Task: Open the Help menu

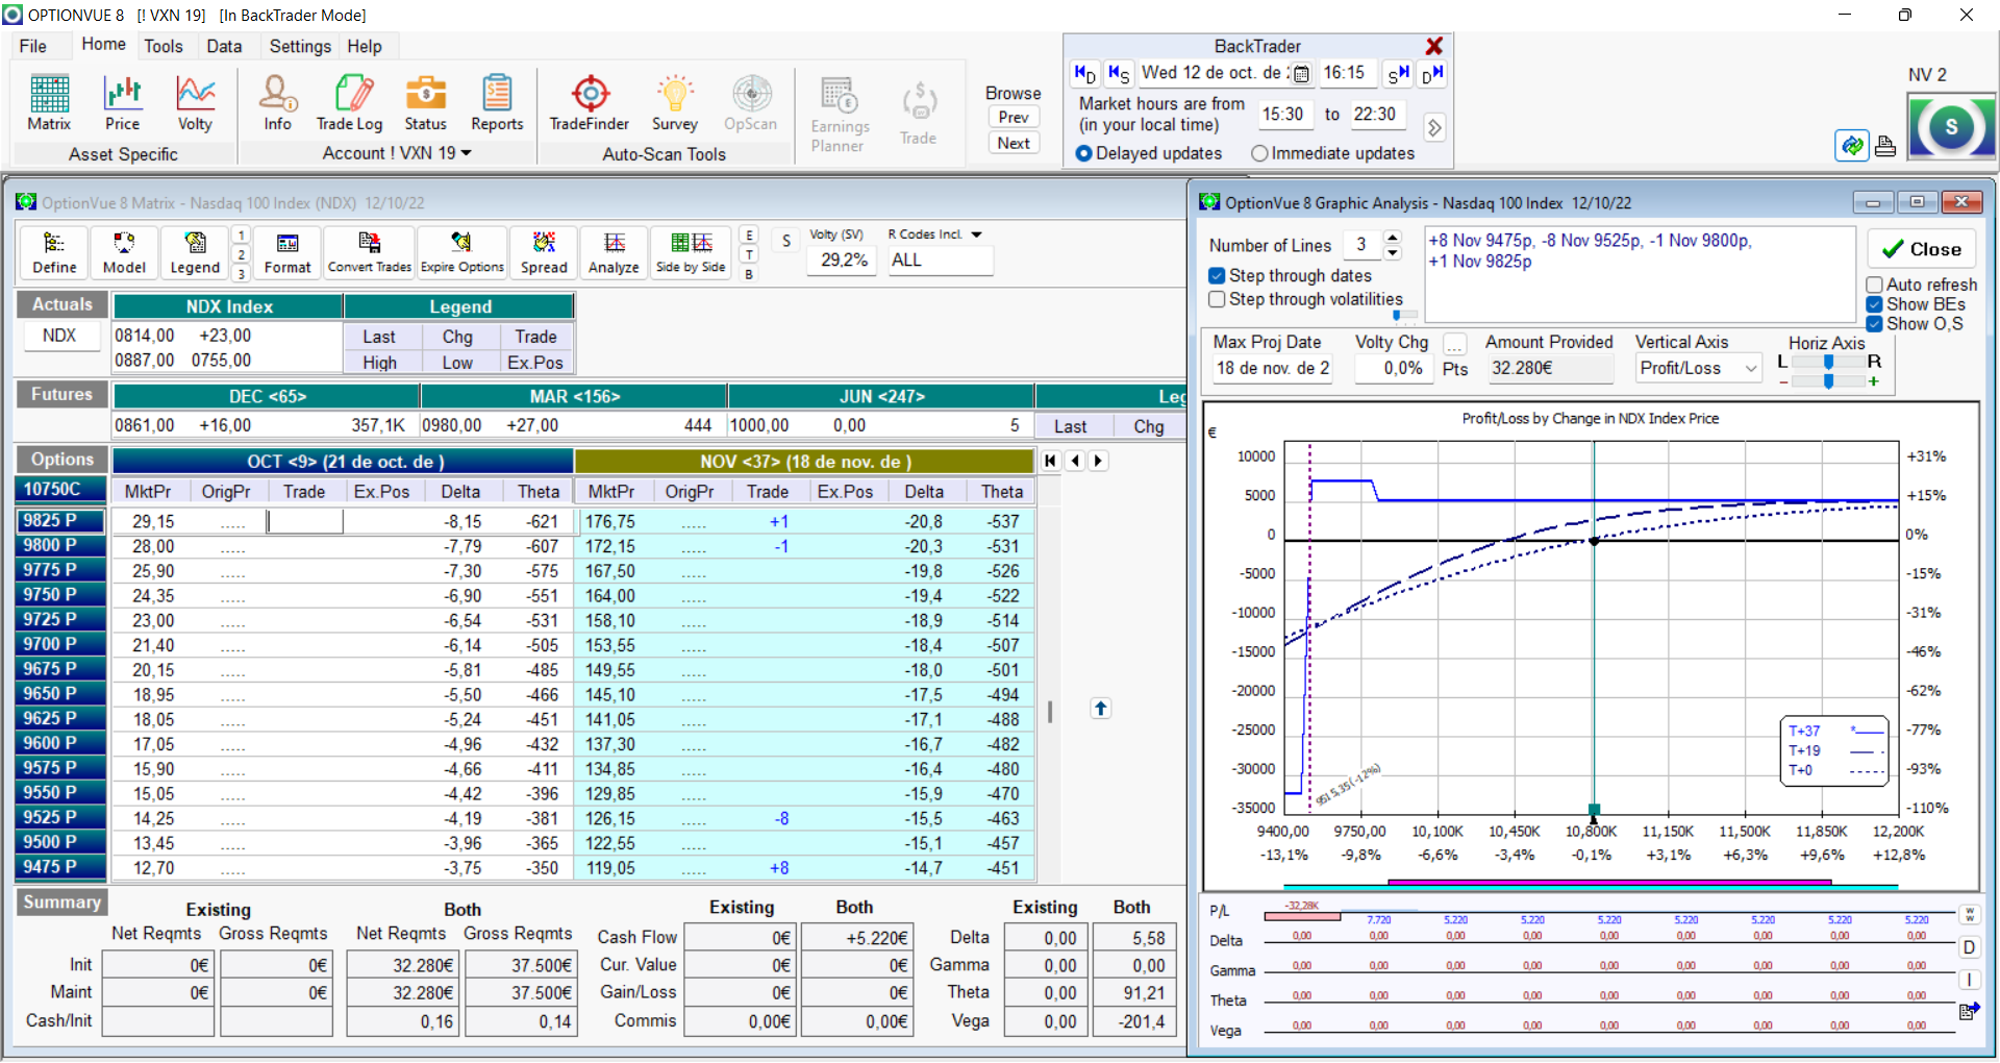Action: (x=364, y=46)
